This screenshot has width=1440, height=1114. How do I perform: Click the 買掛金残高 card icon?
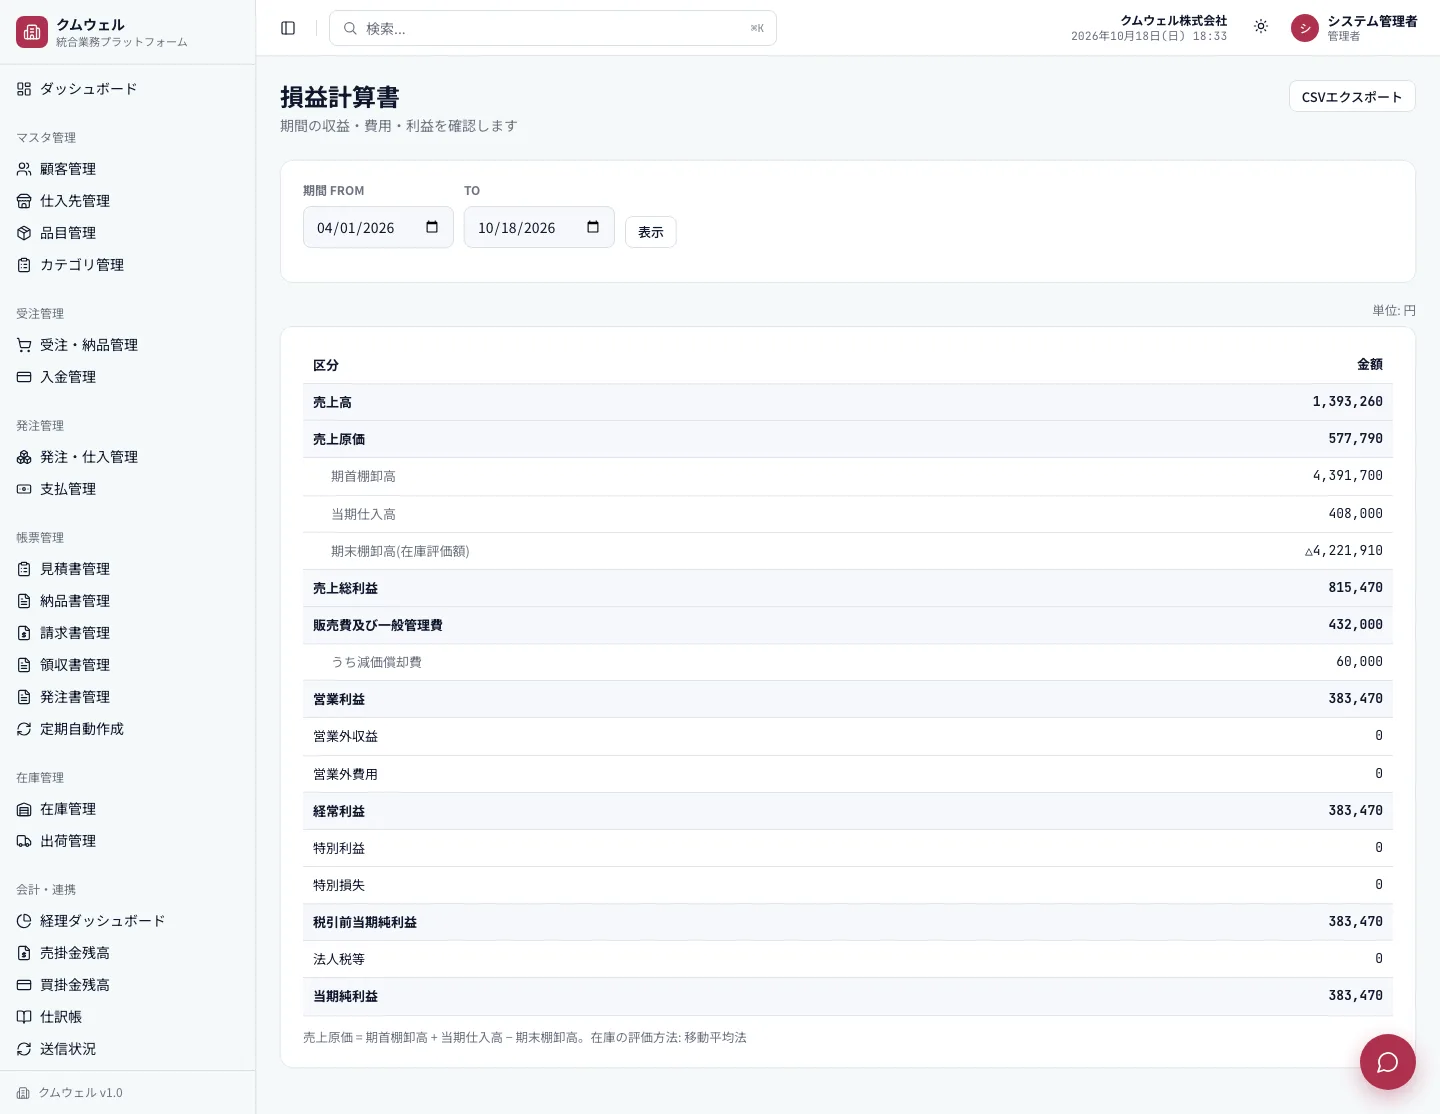pyautogui.click(x=24, y=985)
